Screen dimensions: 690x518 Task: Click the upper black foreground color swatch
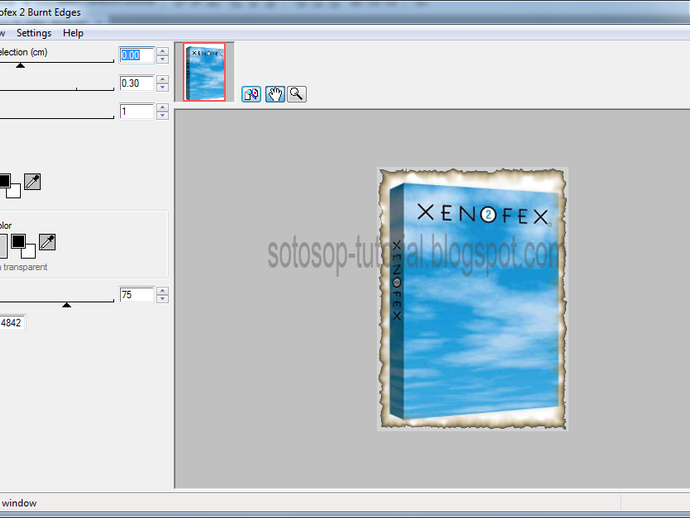point(4,180)
